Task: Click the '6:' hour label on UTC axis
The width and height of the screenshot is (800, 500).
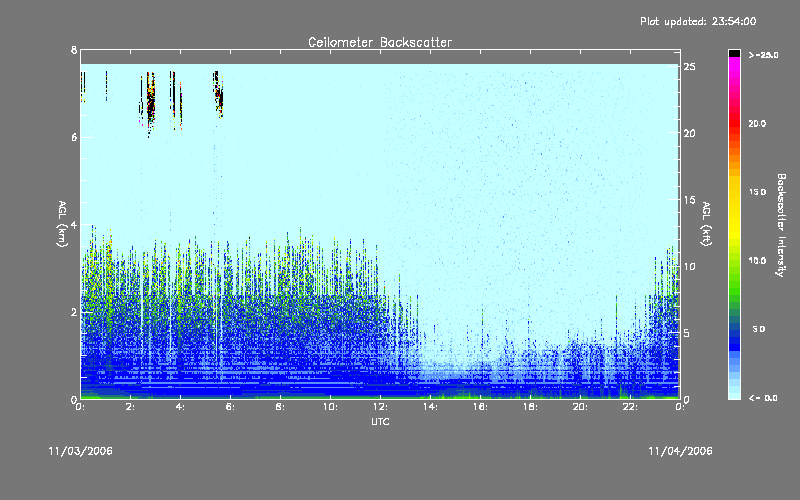Action: click(231, 407)
